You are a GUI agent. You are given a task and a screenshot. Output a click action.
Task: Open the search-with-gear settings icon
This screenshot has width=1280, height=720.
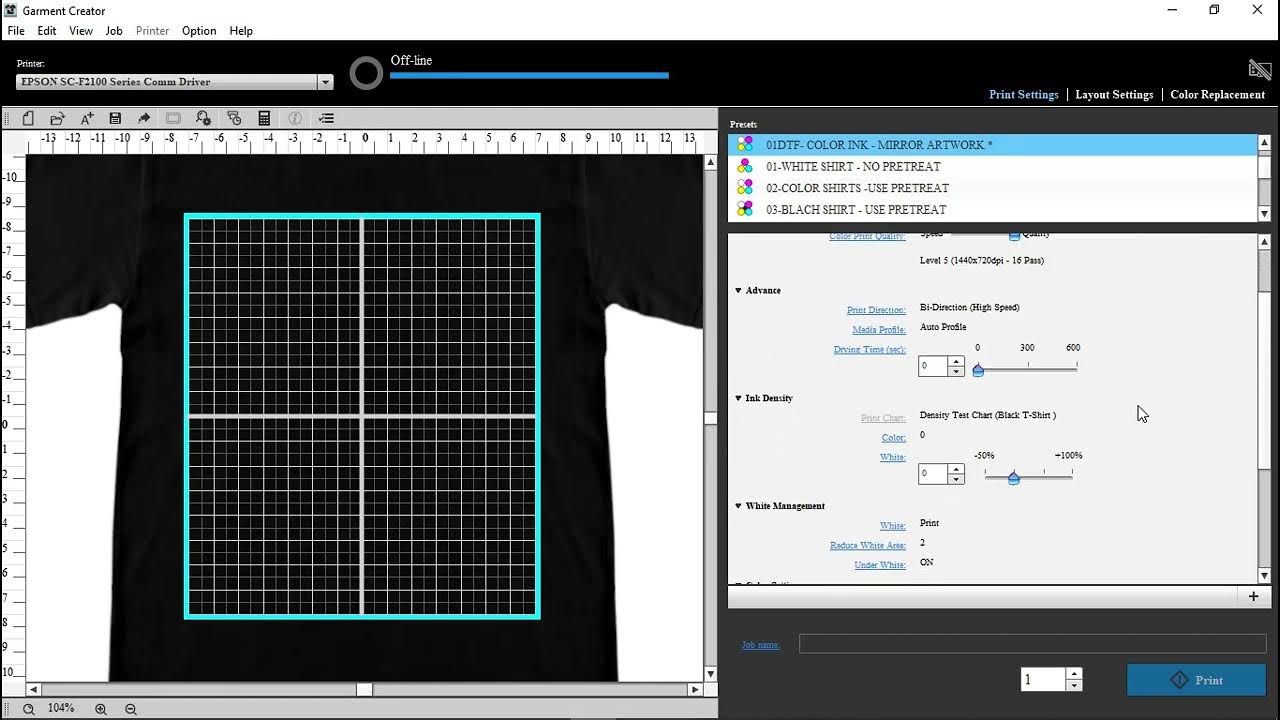[203, 118]
